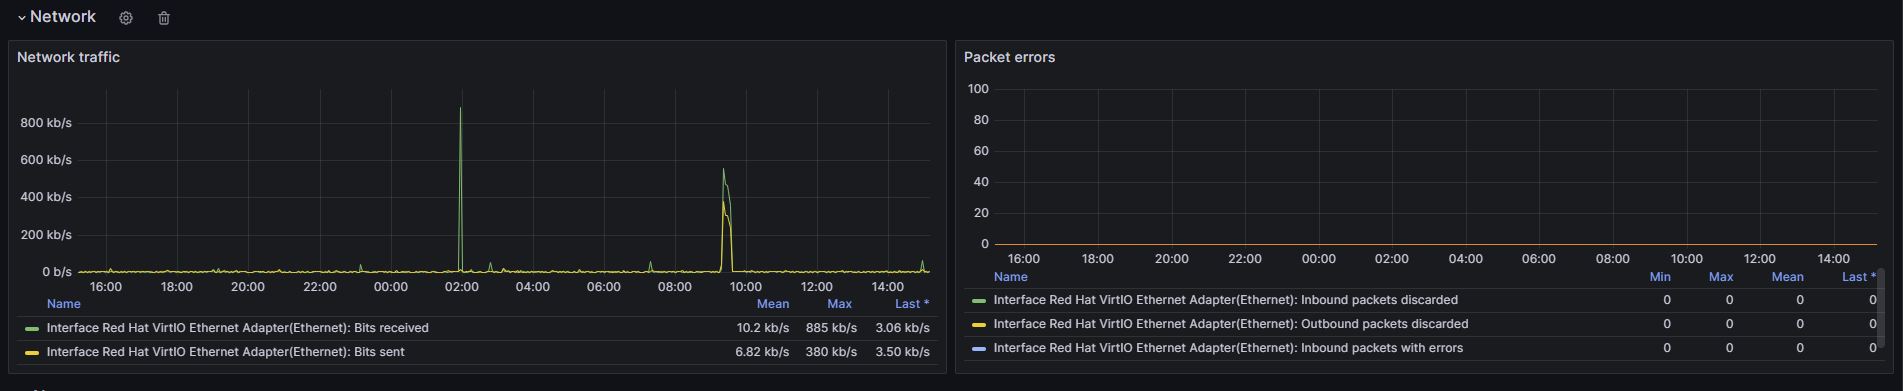Toggle Outbound packets discarded series label
The height and width of the screenshot is (391, 1903).
[1230, 324]
